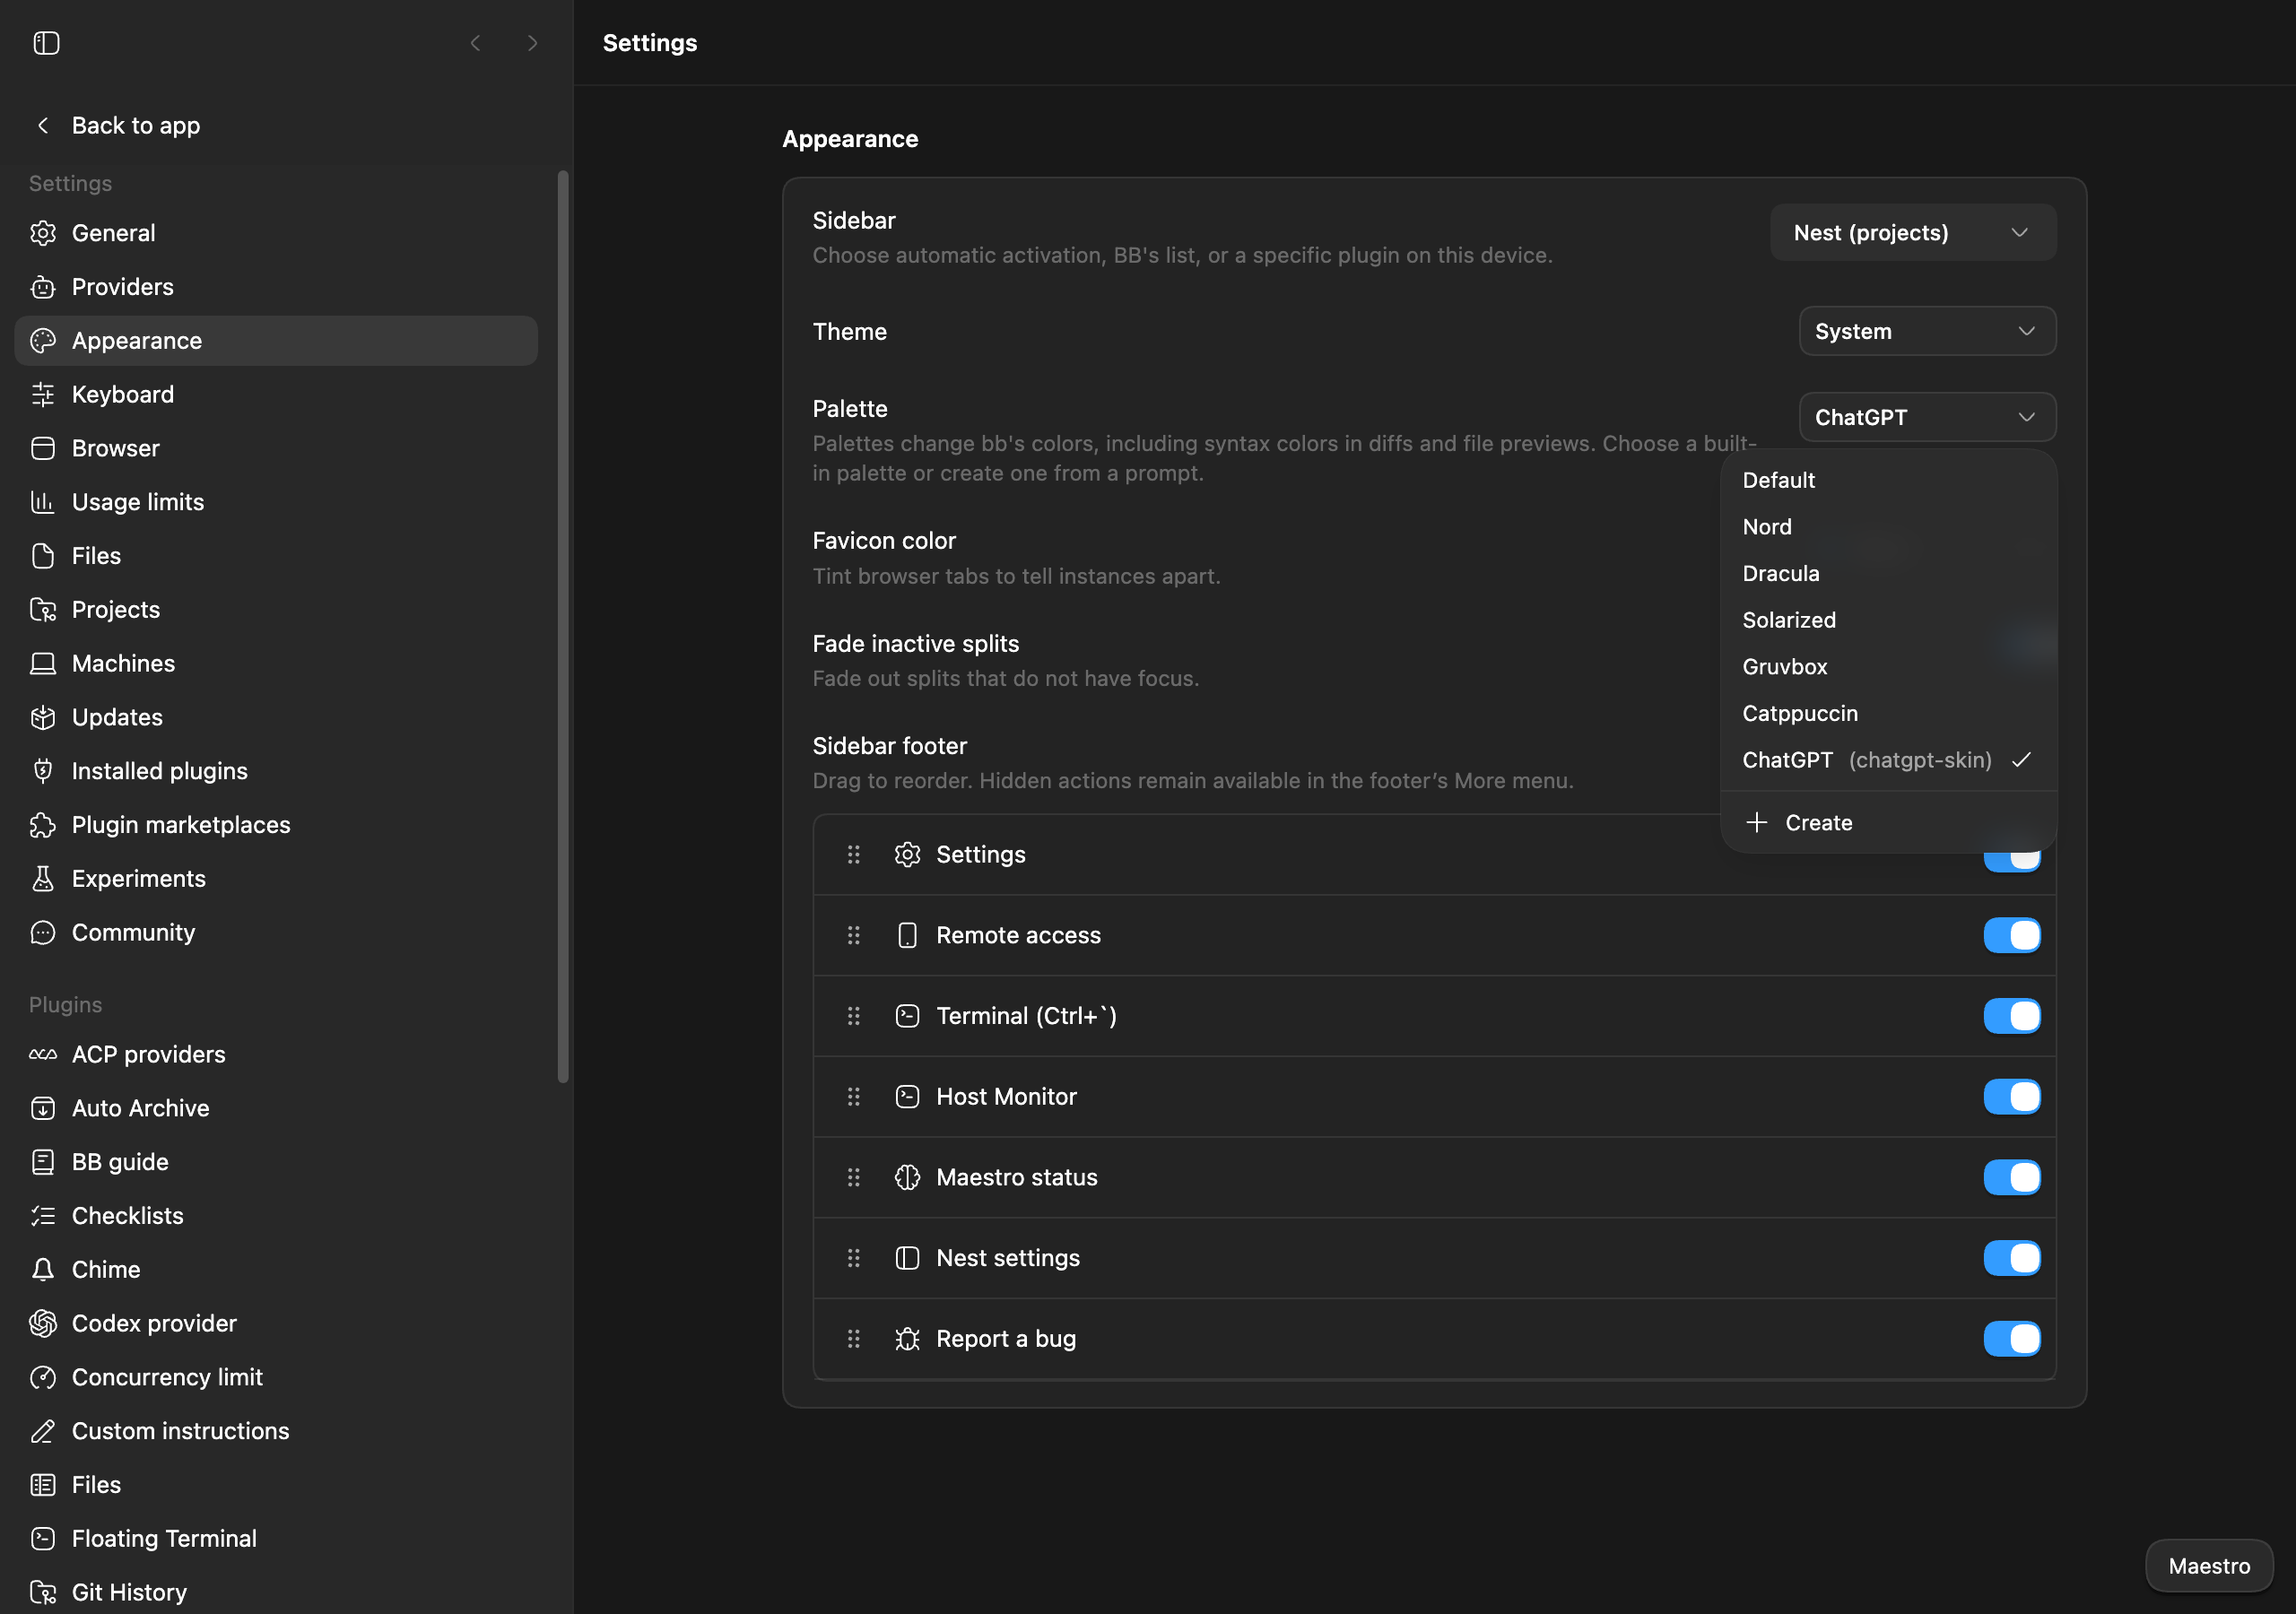Image resolution: width=2296 pixels, height=1614 pixels.
Task: Click the Maestro button
Action: point(2209,1566)
